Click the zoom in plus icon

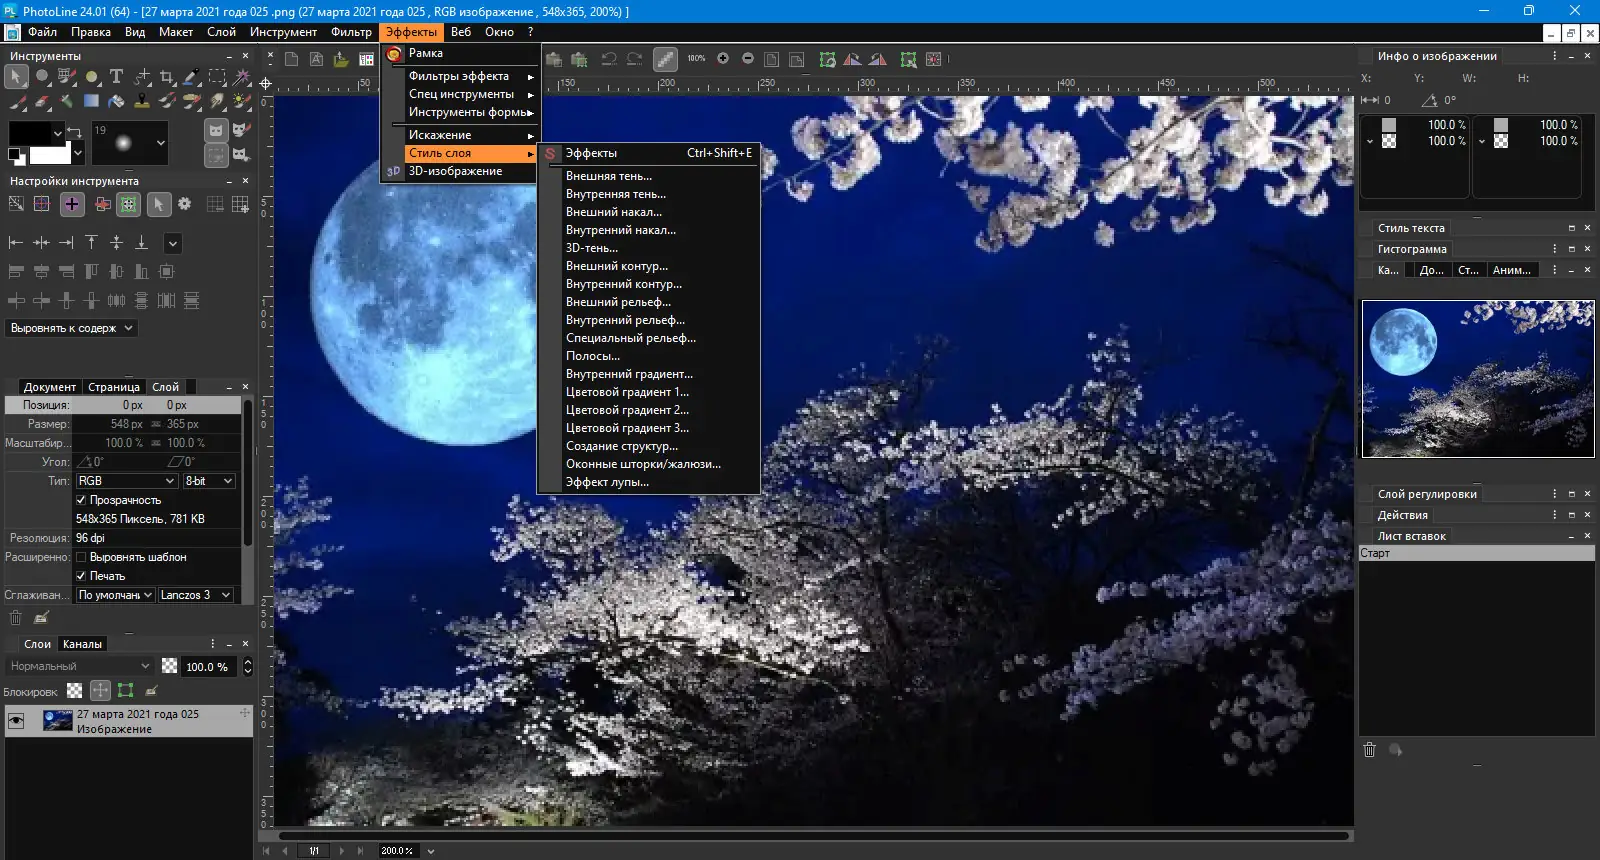pyautogui.click(x=723, y=59)
